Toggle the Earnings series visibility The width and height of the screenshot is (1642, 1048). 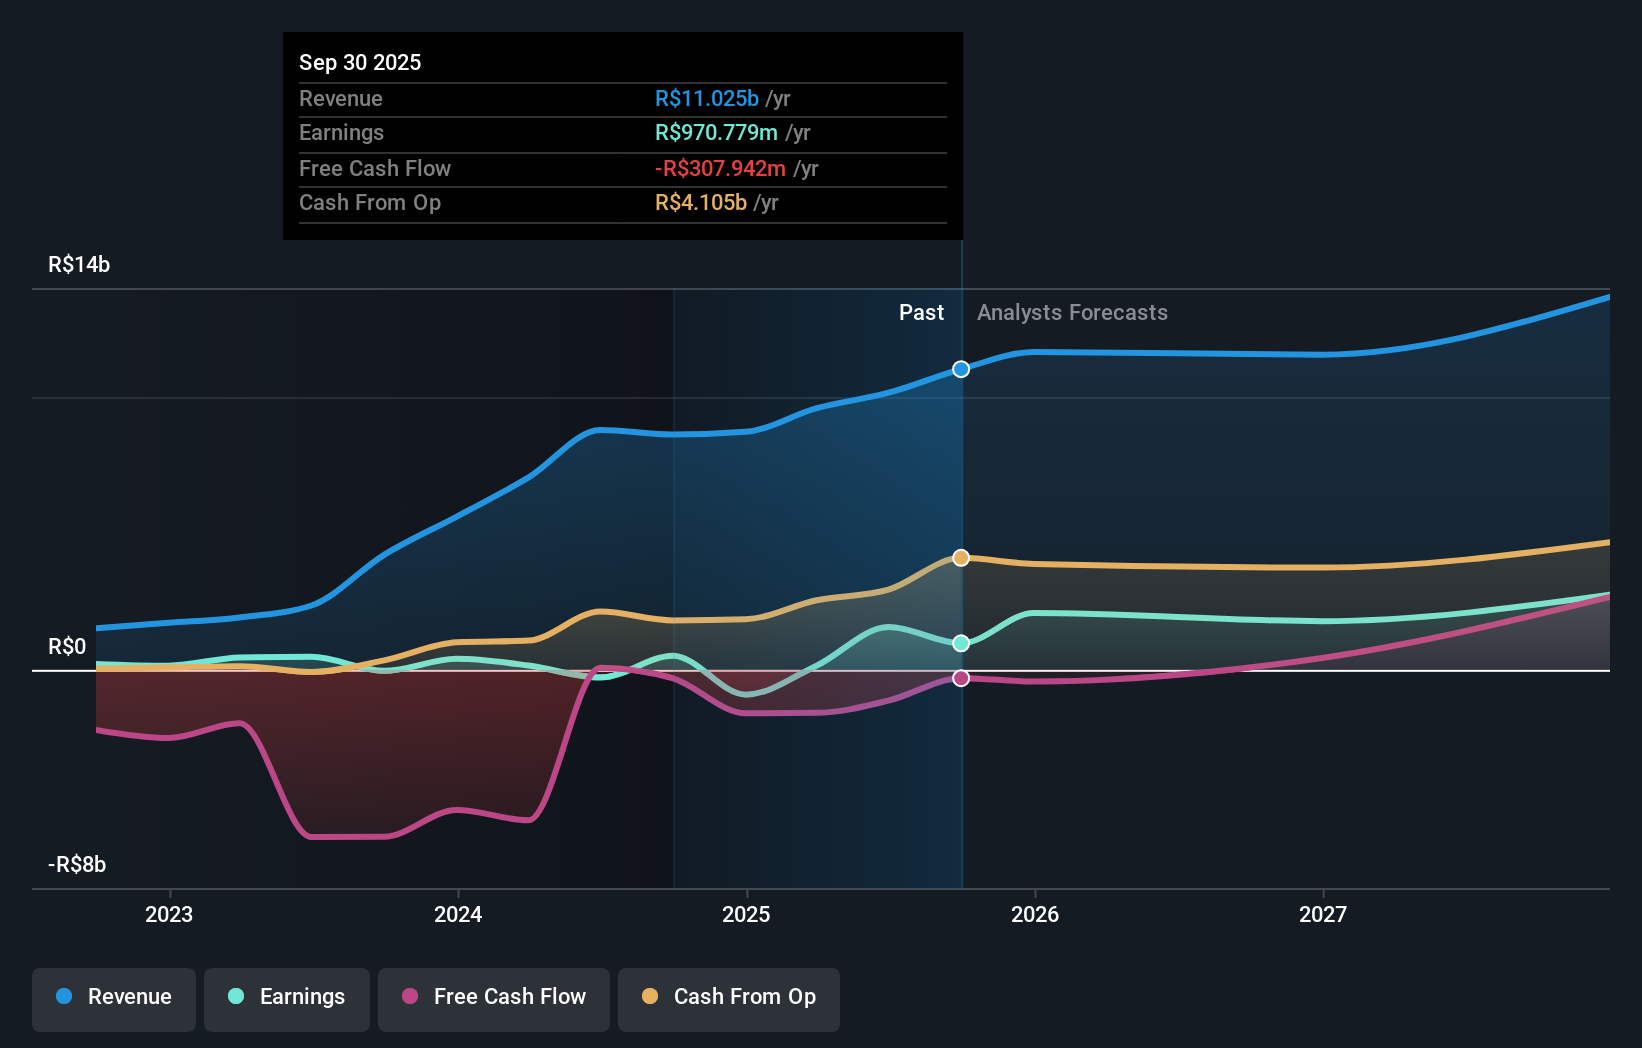pyautogui.click(x=287, y=999)
